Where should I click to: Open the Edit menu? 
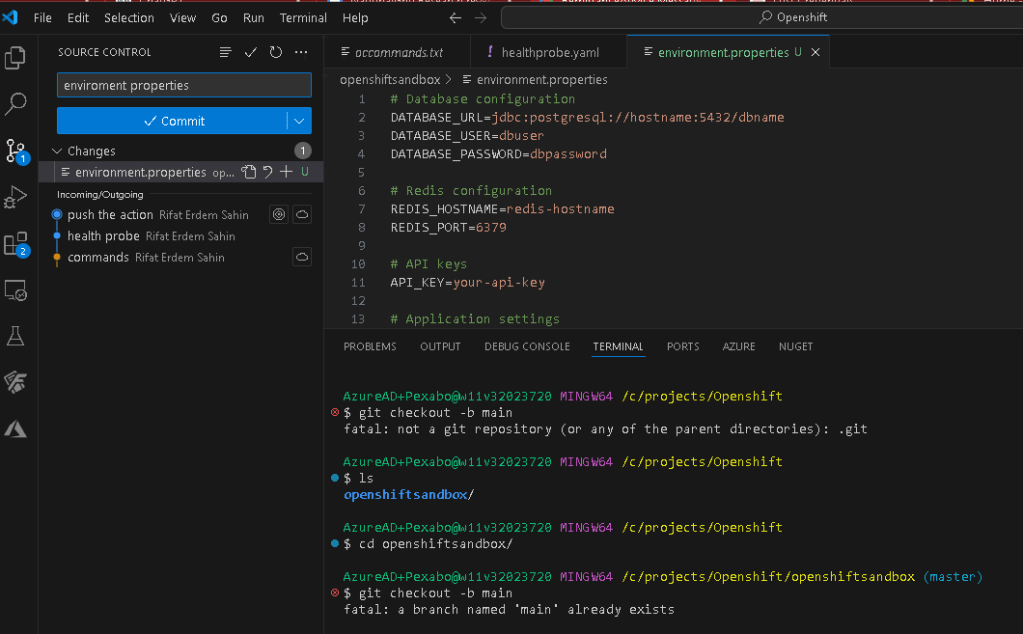[78, 18]
